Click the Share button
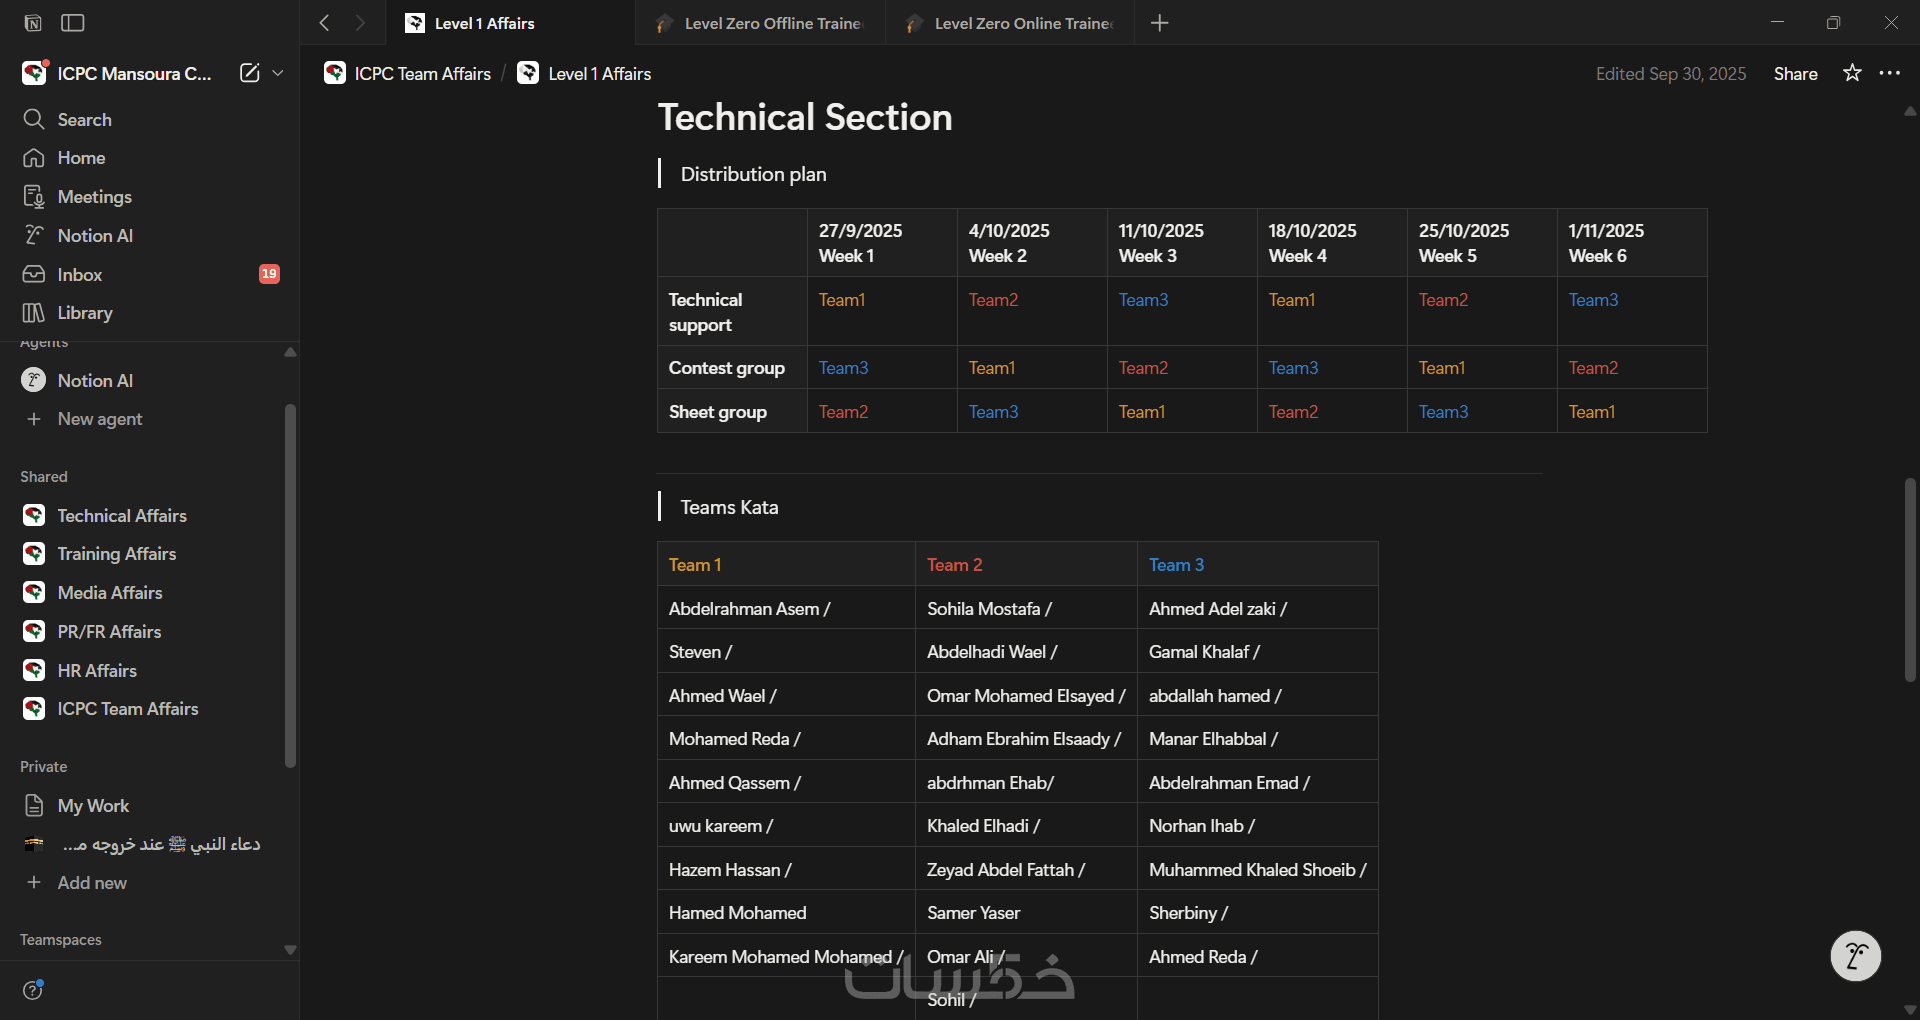Viewport: 1920px width, 1020px height. [1795, 73]
